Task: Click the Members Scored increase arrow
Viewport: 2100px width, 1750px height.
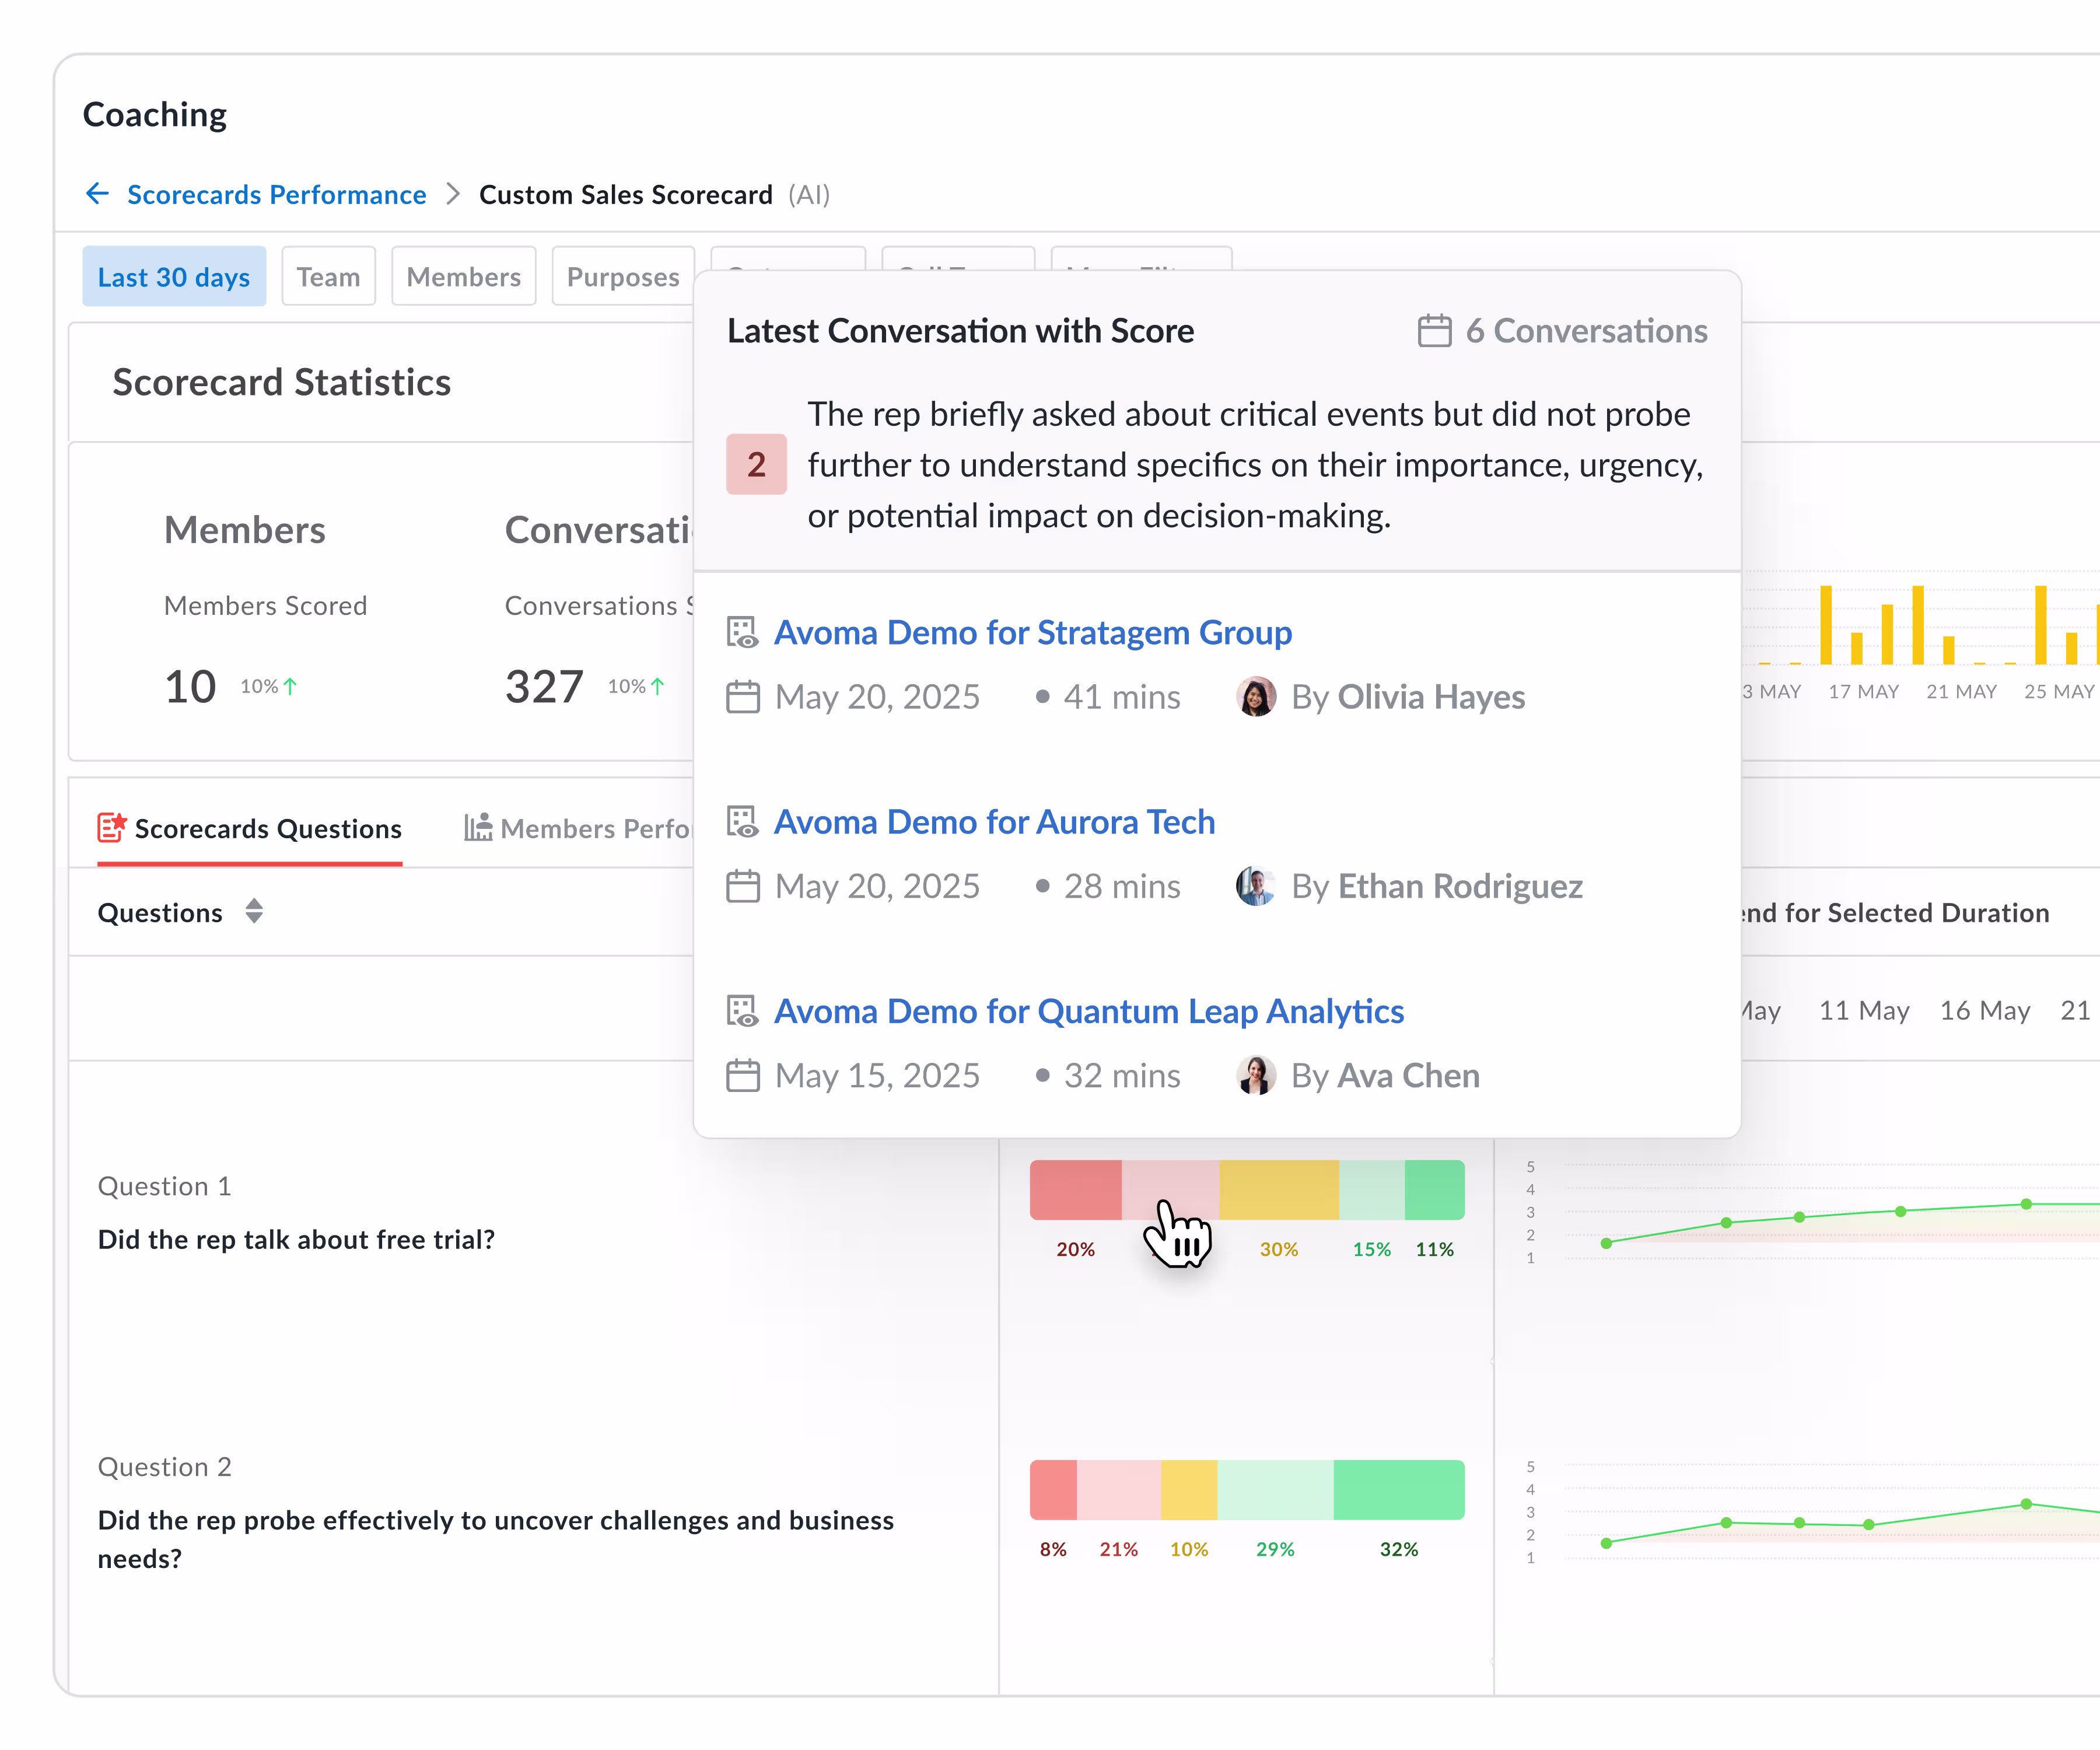Action: tap(290, 686)
